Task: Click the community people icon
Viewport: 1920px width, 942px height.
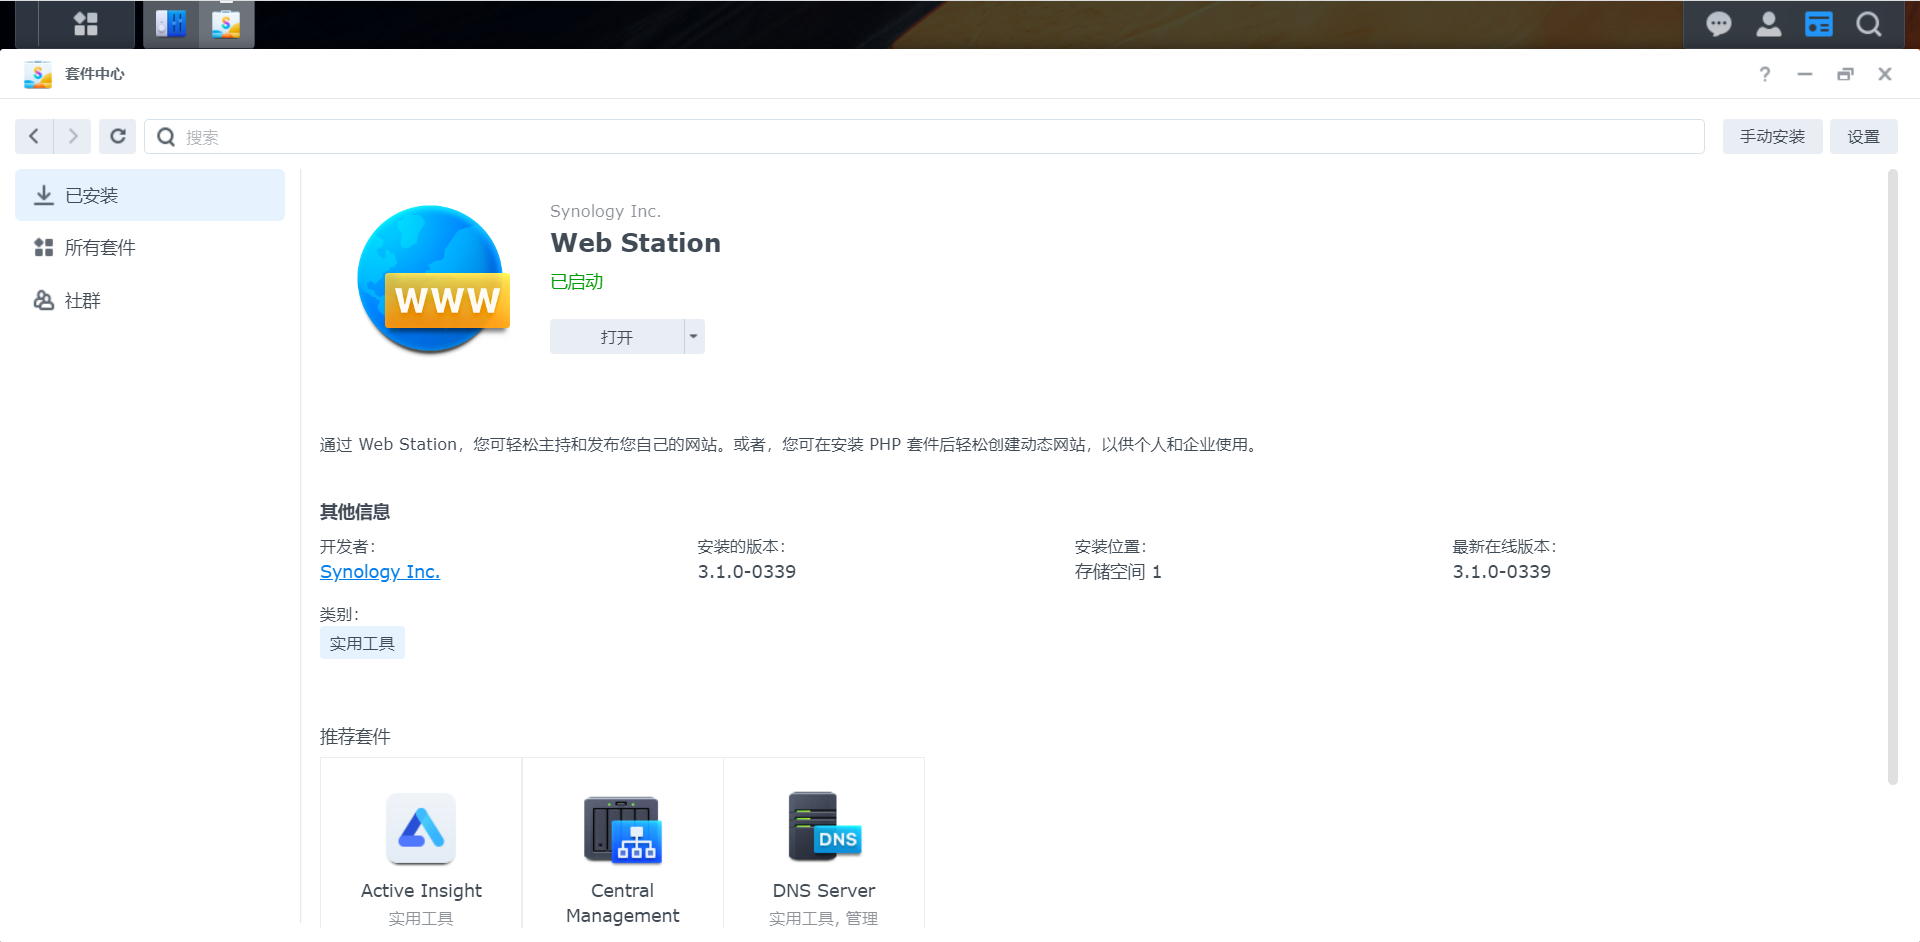Action: (44, 300)
